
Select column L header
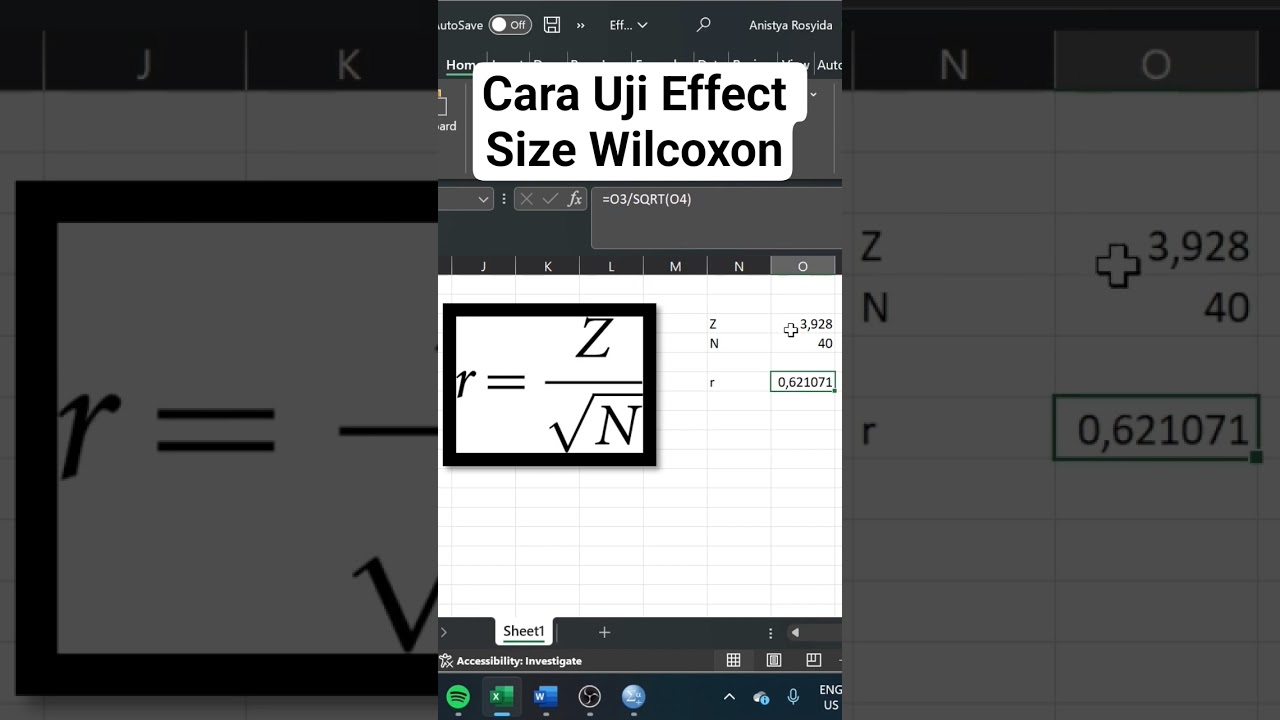tap(611, 266)
